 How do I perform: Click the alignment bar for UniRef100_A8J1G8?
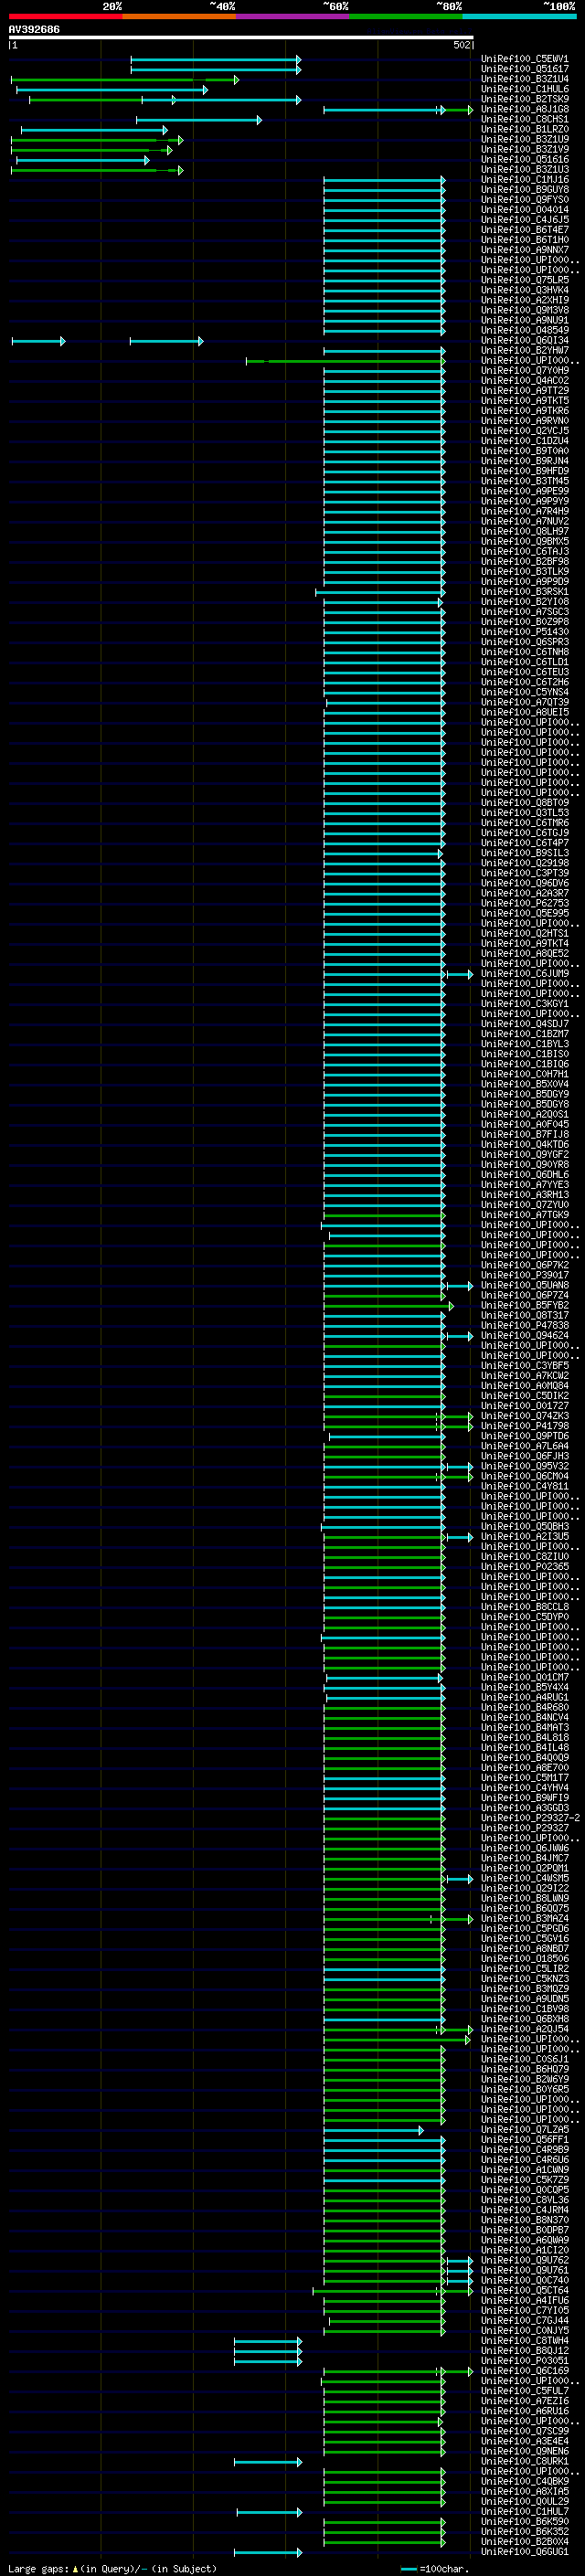tap(398, 110)
